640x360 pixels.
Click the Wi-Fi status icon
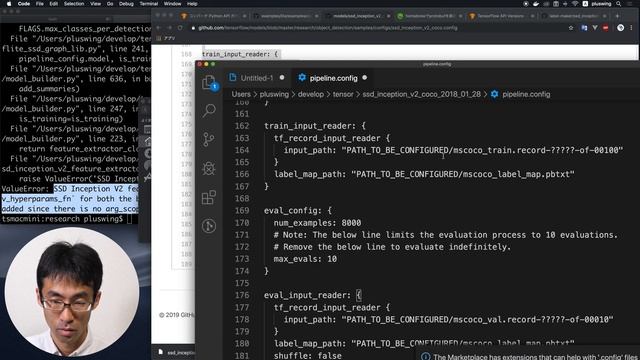pos(575,4)
